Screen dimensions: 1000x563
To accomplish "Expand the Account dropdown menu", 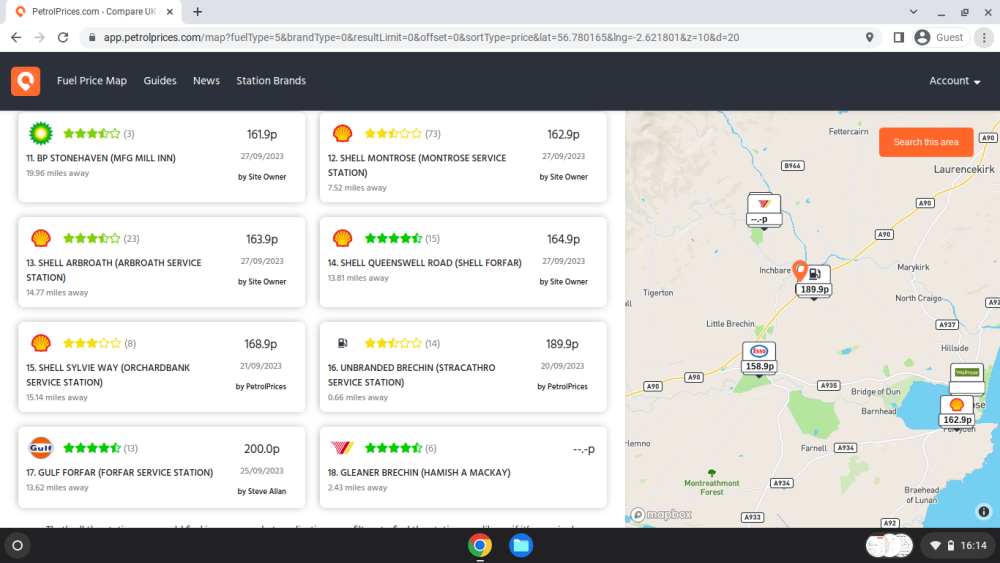I will (955, 81).
